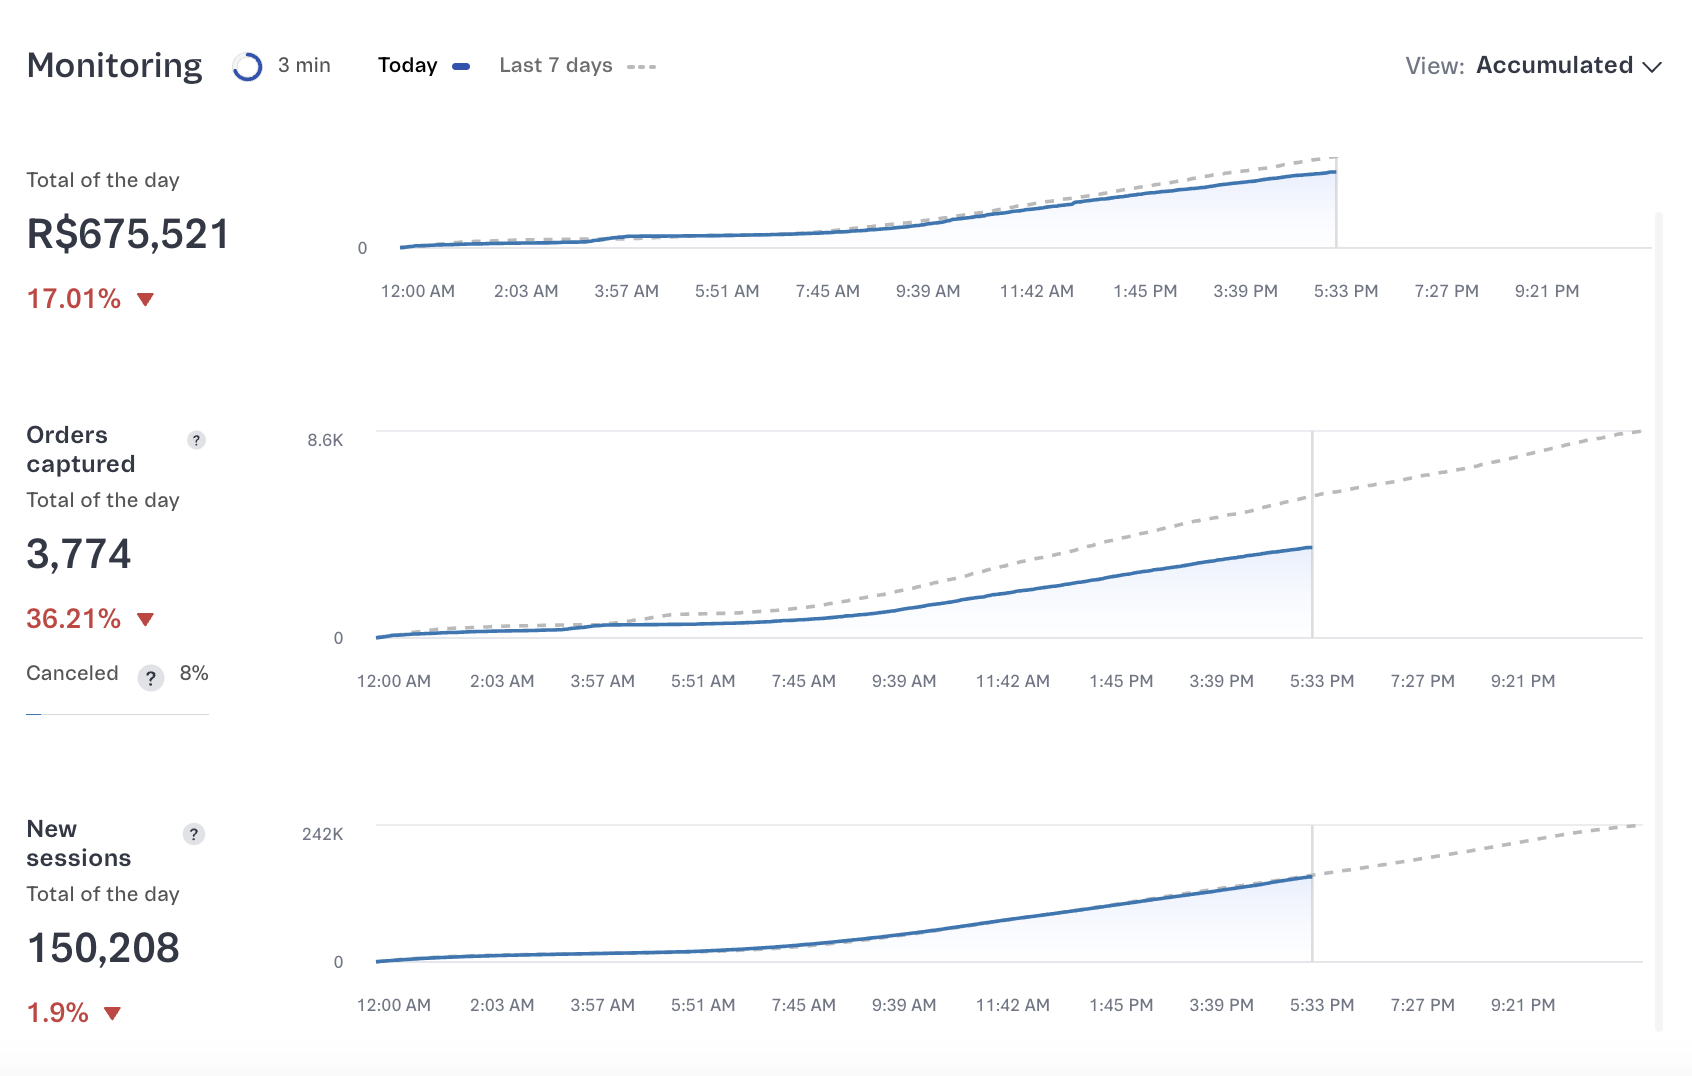Viewport: 1692px width, 1076px height.
Task: Click the R$675,521 total value
Action: [x=128, y=234]
